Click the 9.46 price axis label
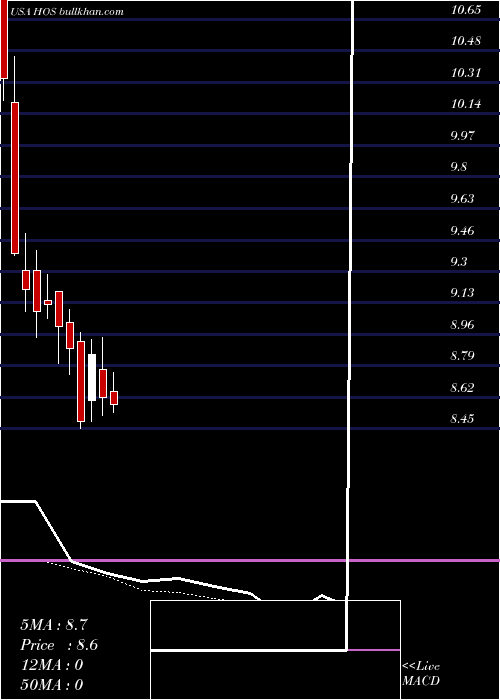Viewport: 500px width, 700px height. 462,231
